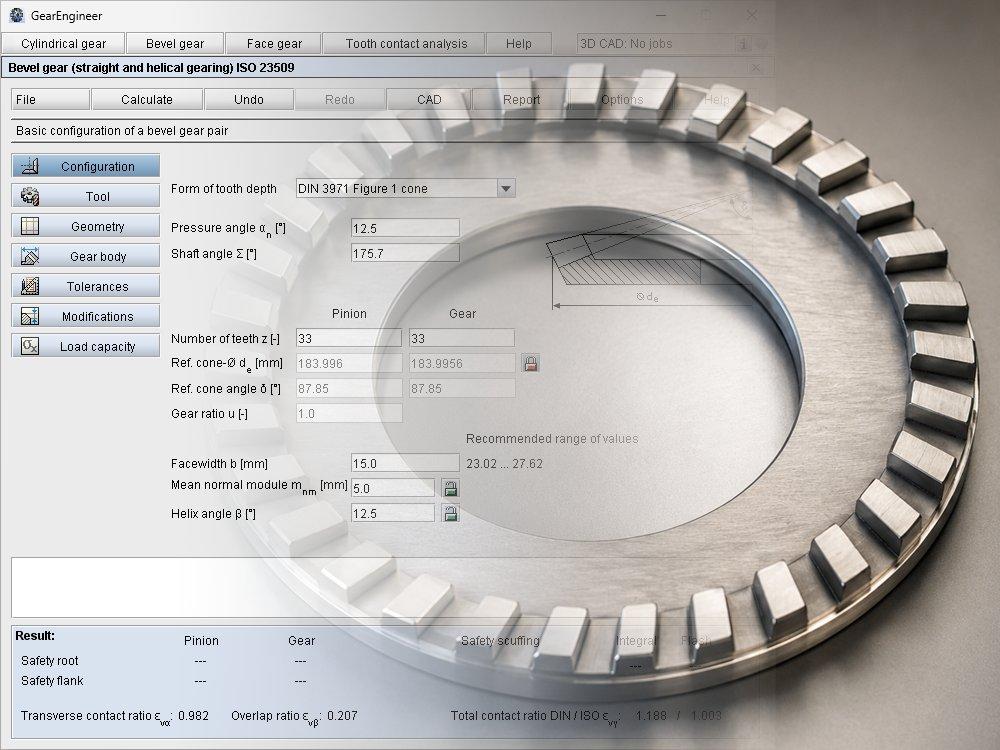Open the Geometry grid icon
Screen dimensions: 1000x750
pyautogui.click(x=30, y=226)
